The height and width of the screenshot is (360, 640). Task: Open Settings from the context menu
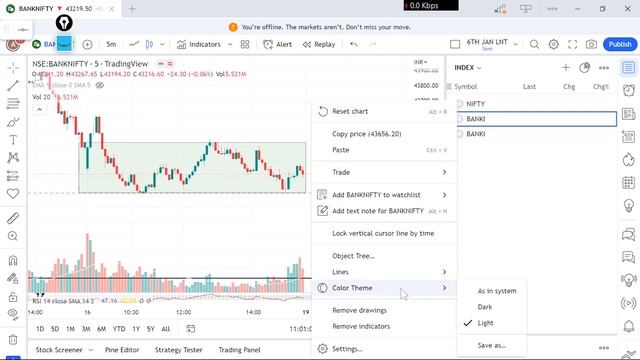[384, 349]
